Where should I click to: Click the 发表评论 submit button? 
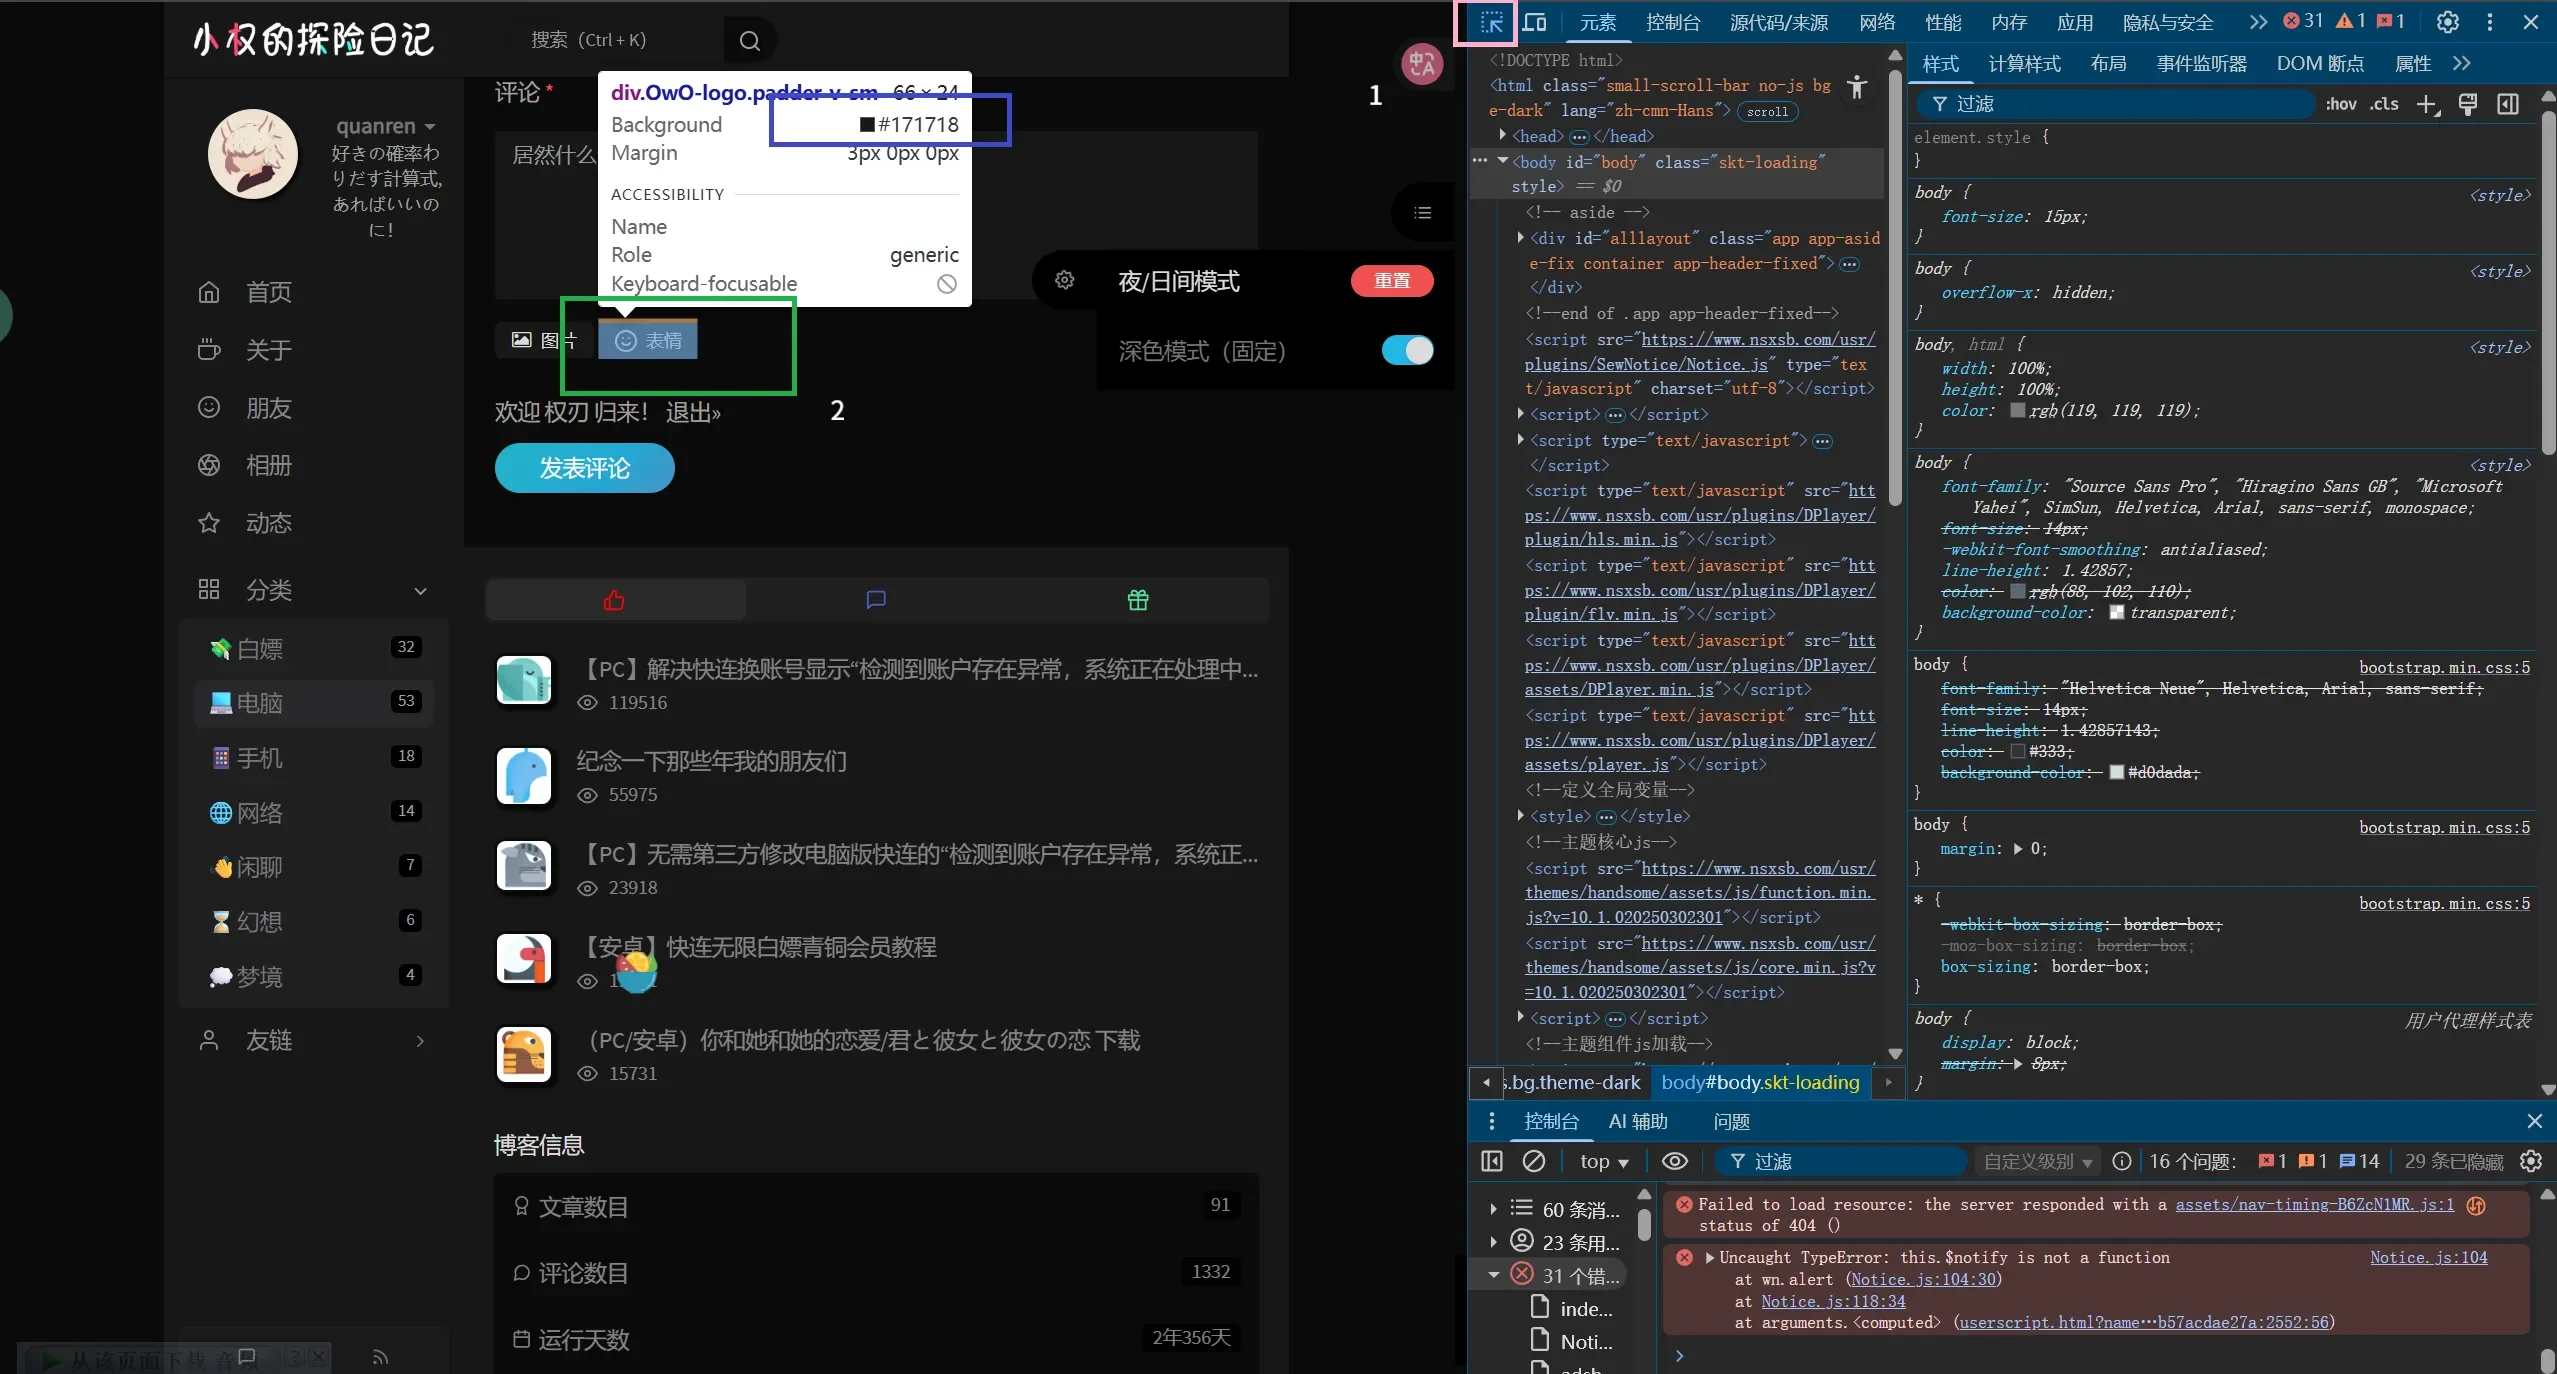coord(584,468)
